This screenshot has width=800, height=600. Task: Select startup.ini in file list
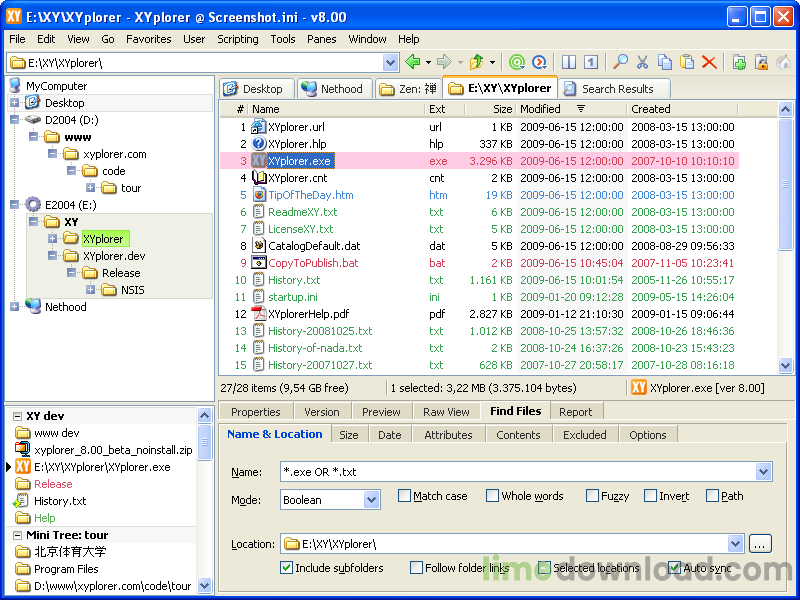coord(293,297)
